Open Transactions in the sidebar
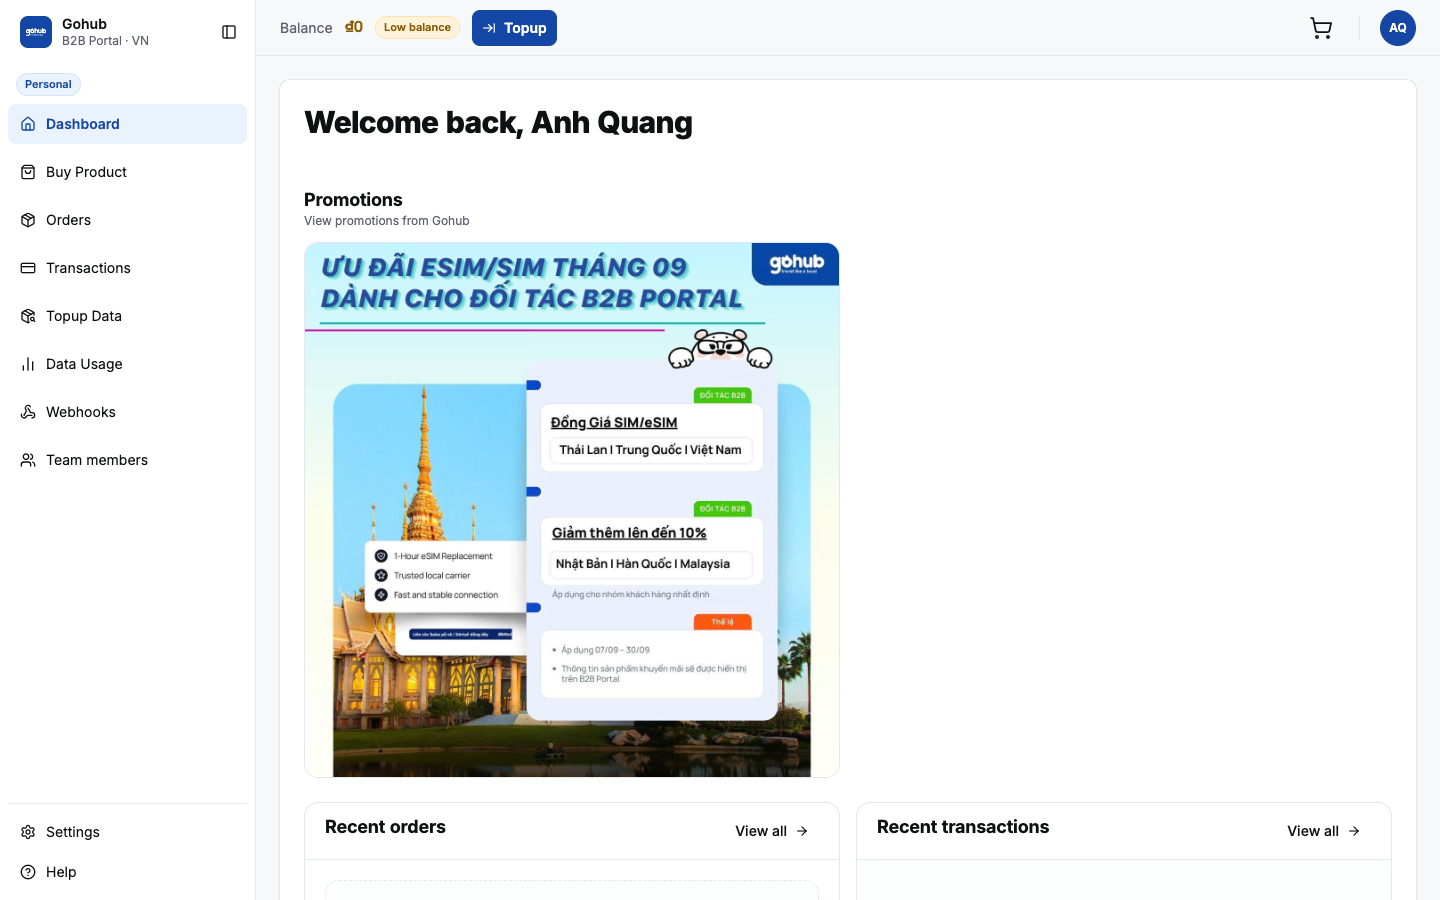The width and height of the screenshot is (1440, 900). [x=127, y=268]
